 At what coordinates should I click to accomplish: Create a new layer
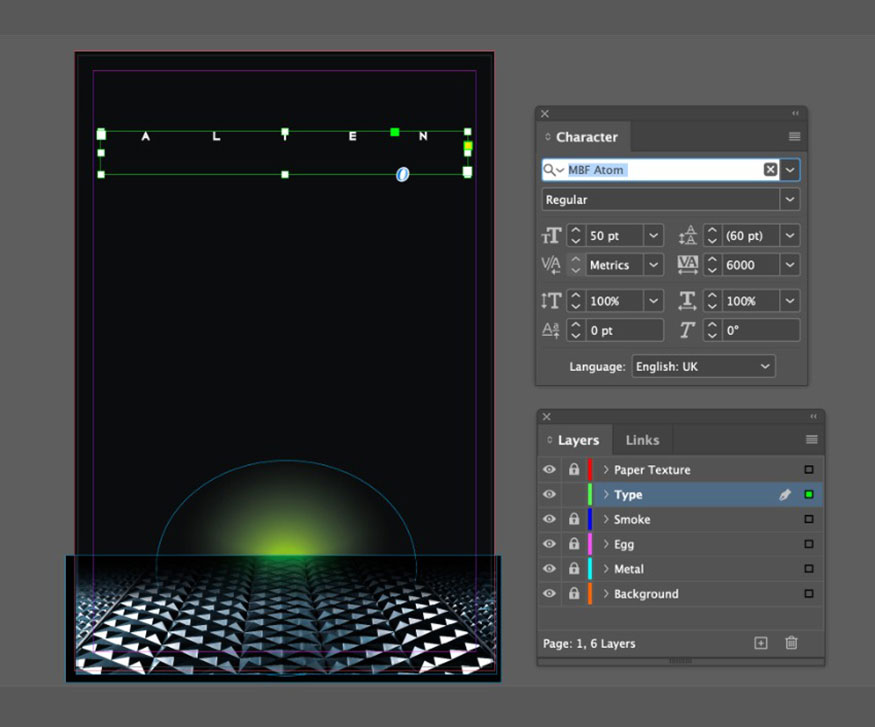tap(761, 643)
